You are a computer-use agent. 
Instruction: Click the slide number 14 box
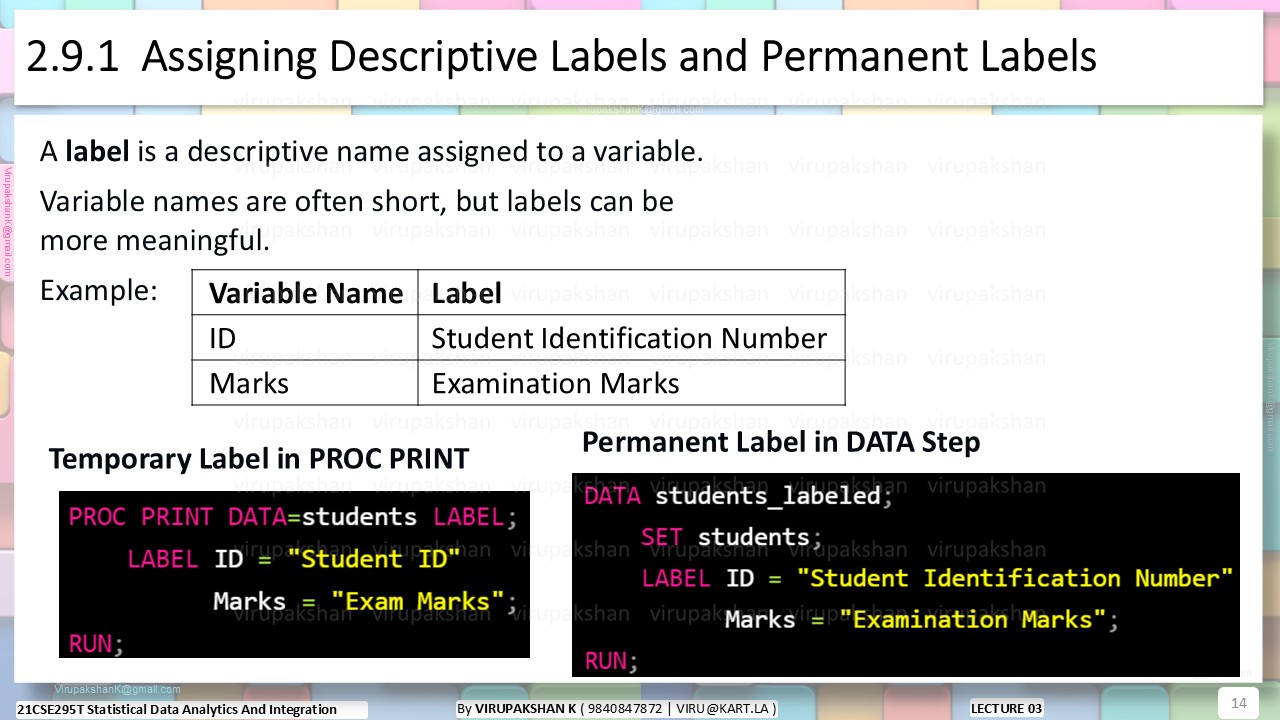pos(1239,702)
